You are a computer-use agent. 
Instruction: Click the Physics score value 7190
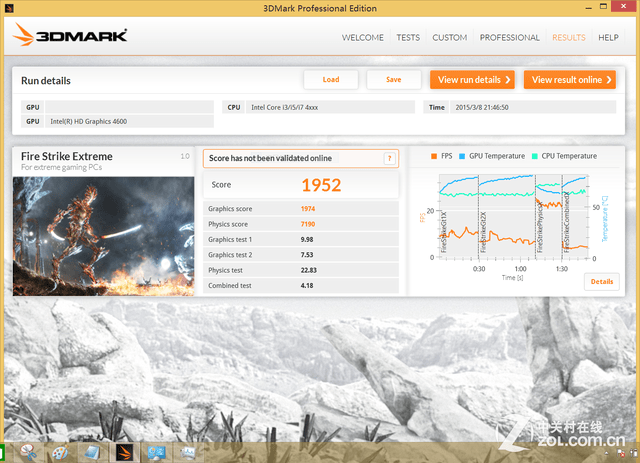tap(308, 224)
